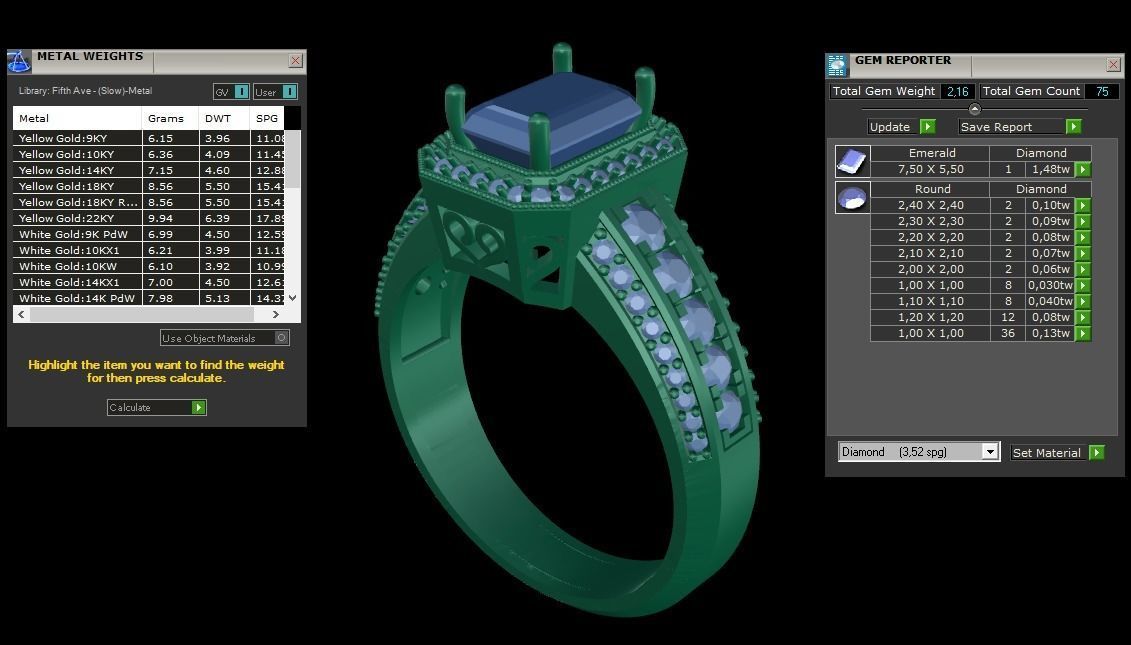The height and width of the screenshot is (645, 1131).
Task: Toggle the GV library switch
Action: [232, 92]
